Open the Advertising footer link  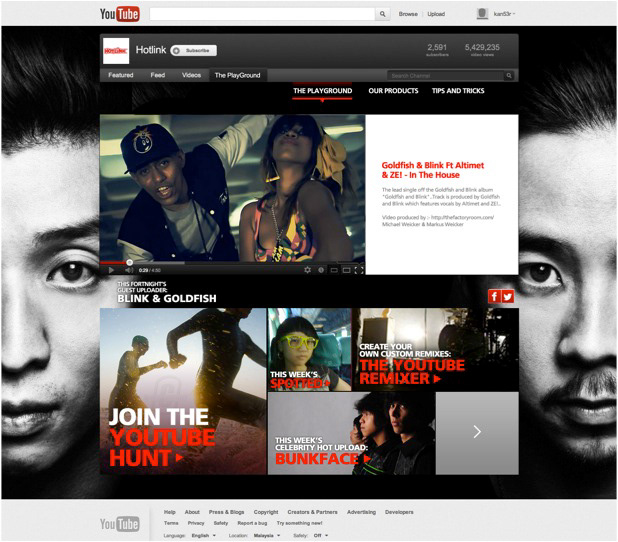coord(361,512)
